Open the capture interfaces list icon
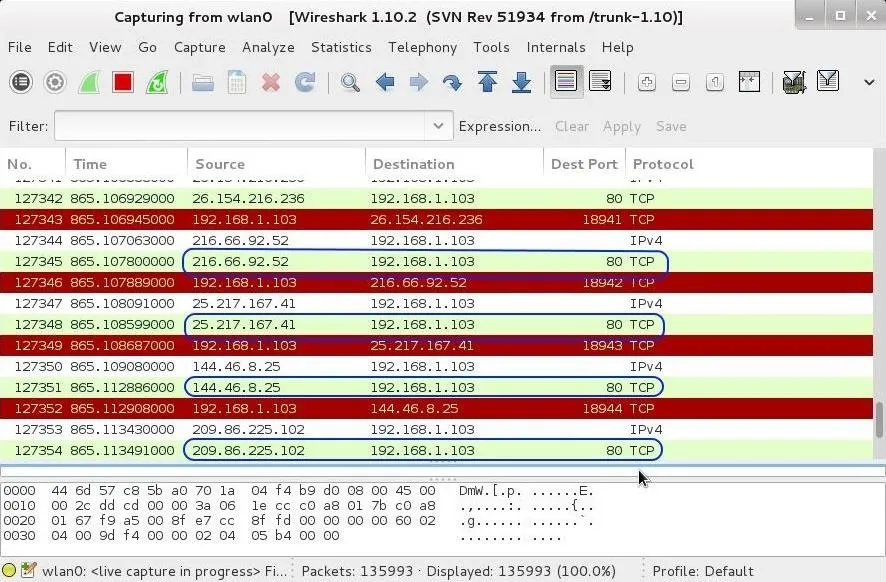The width and height of the screenshot is (886, 582). tap(21, 82)
